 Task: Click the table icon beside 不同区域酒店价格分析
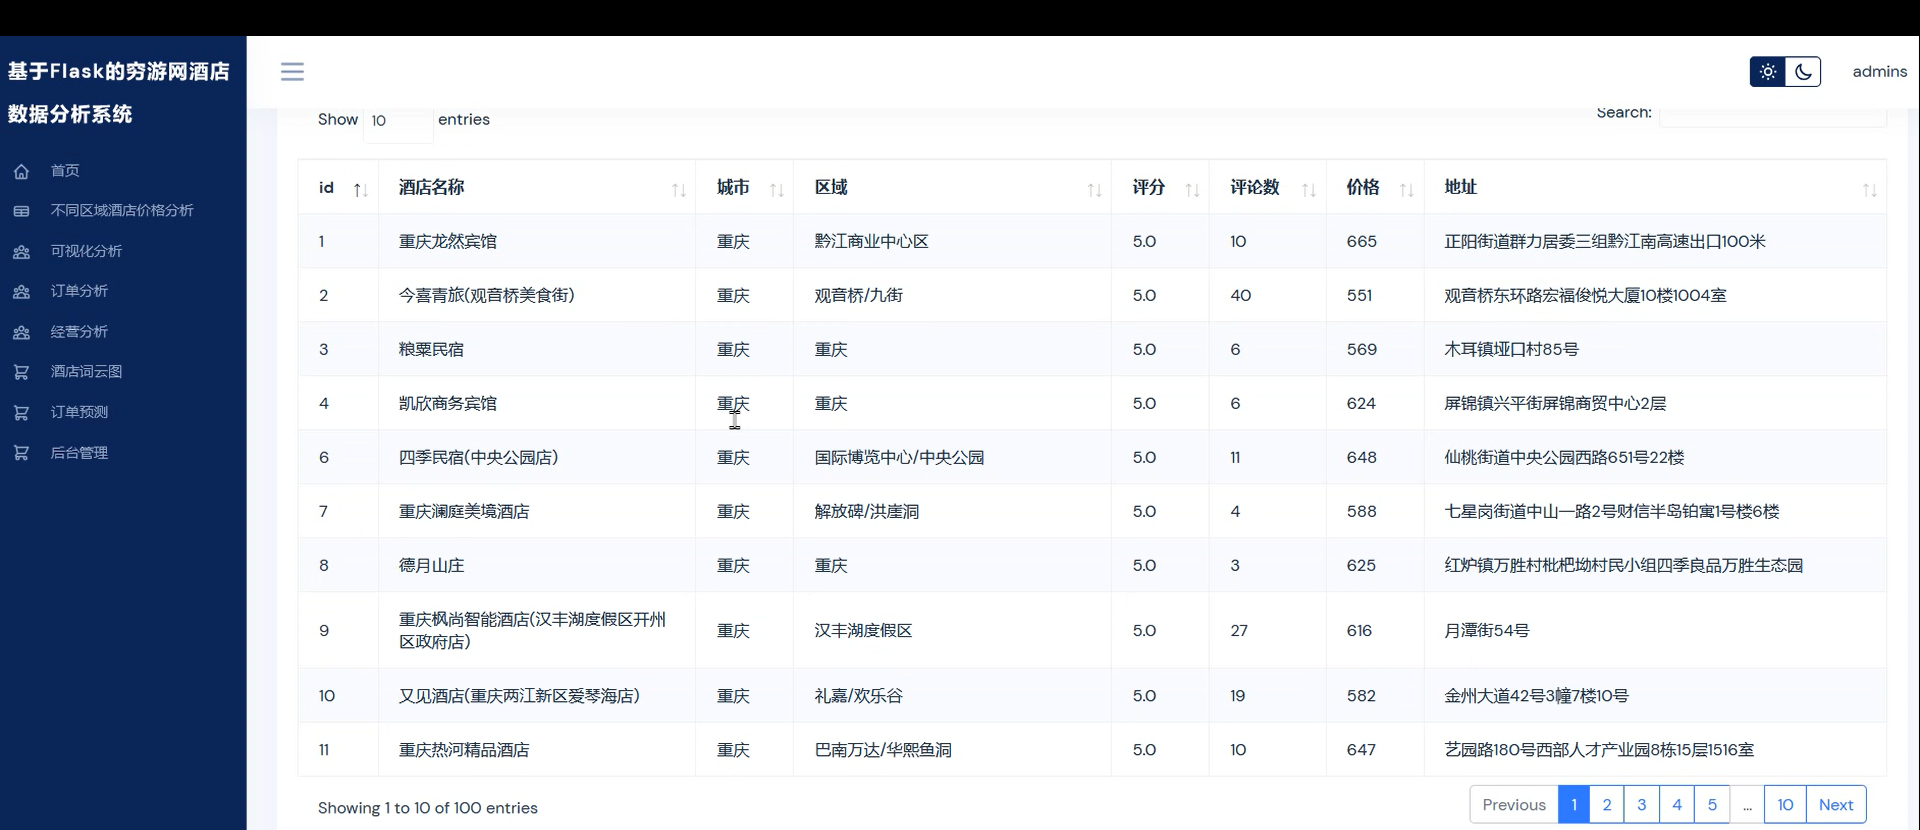click(21, 211)
